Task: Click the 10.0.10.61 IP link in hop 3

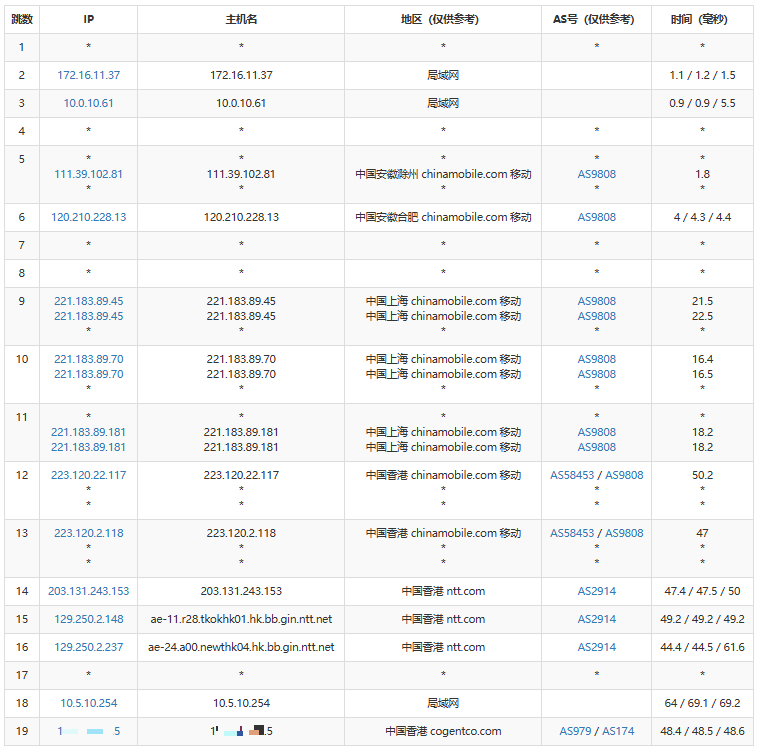Action: pyautogui.click(x=89, y=103)
